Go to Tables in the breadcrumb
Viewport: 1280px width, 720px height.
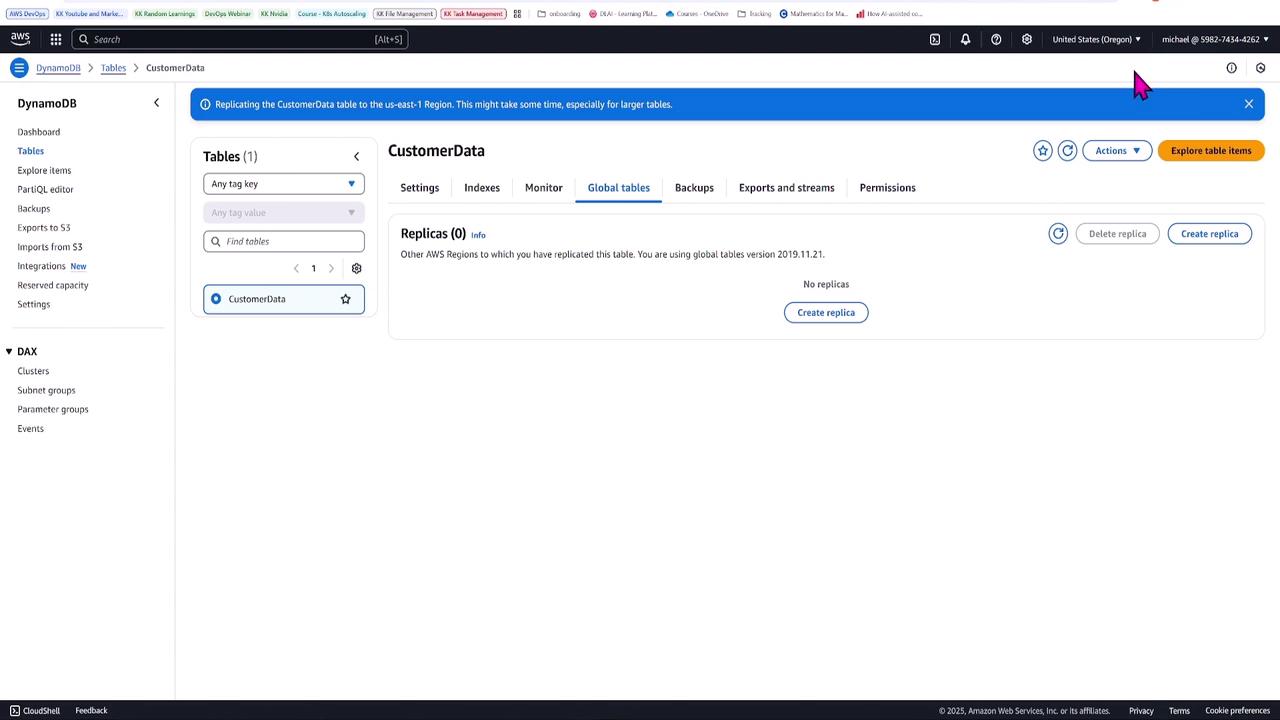(x=113, y=68)
